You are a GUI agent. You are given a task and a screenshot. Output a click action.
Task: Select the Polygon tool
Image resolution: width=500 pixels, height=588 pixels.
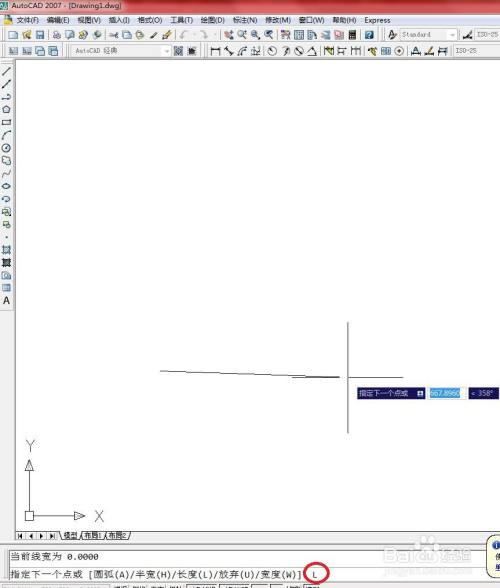click(6, 110)
